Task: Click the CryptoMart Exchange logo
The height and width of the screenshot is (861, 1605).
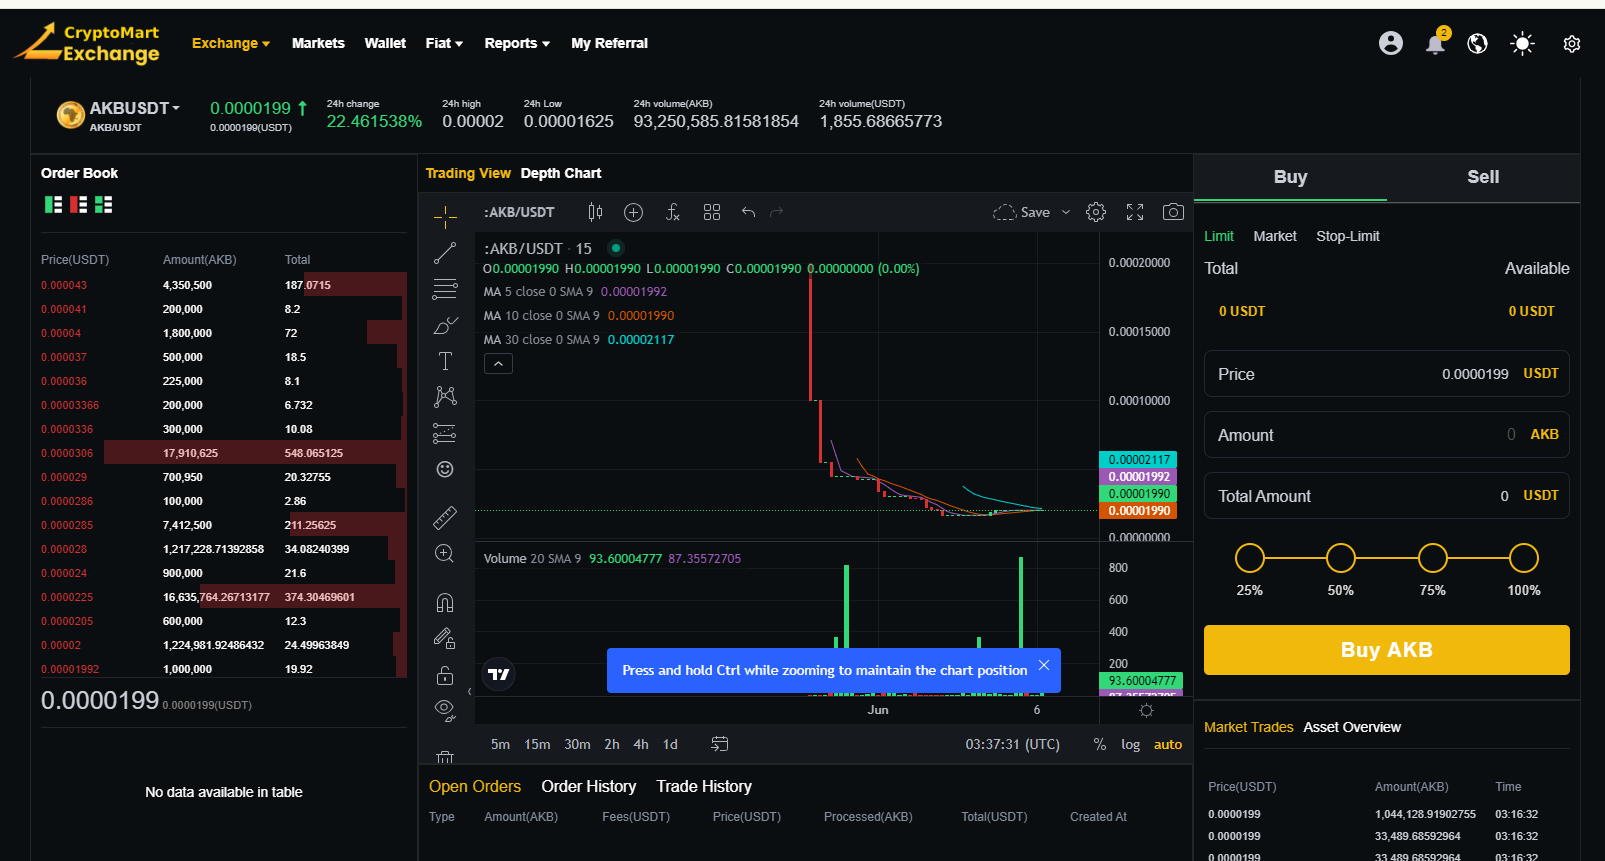Action: pyautogui.click(x=87, y=44)
